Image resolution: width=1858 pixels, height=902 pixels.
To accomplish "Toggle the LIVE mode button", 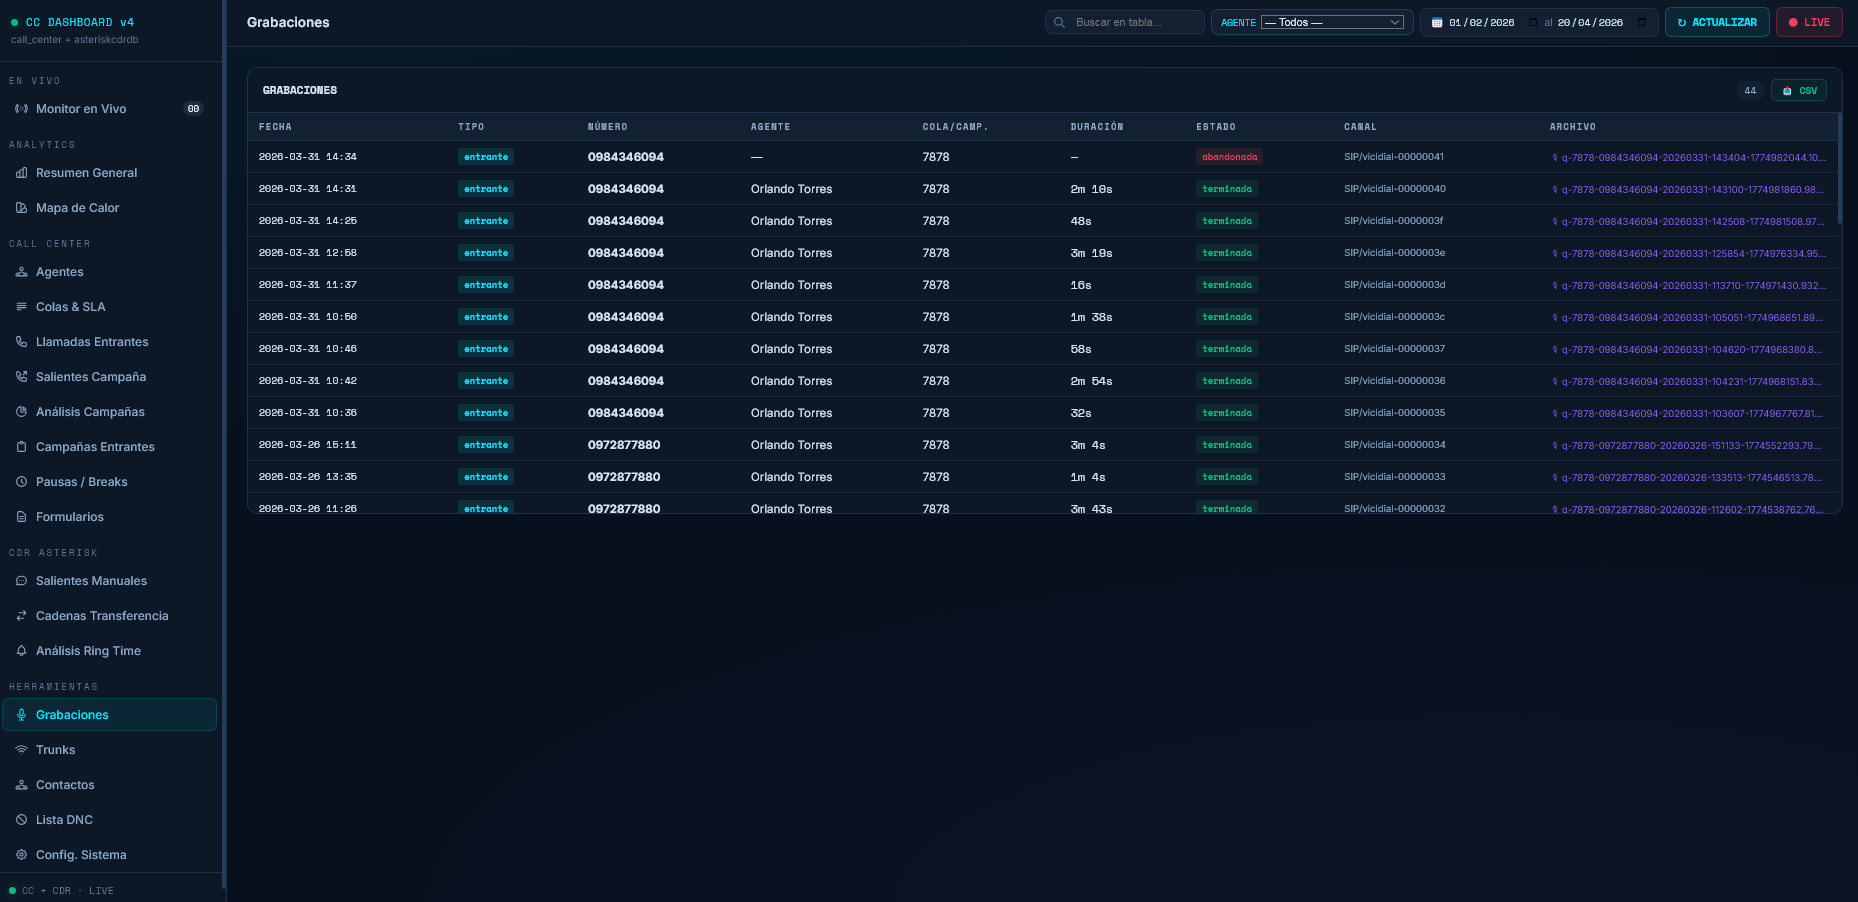I will (1808, 22).
